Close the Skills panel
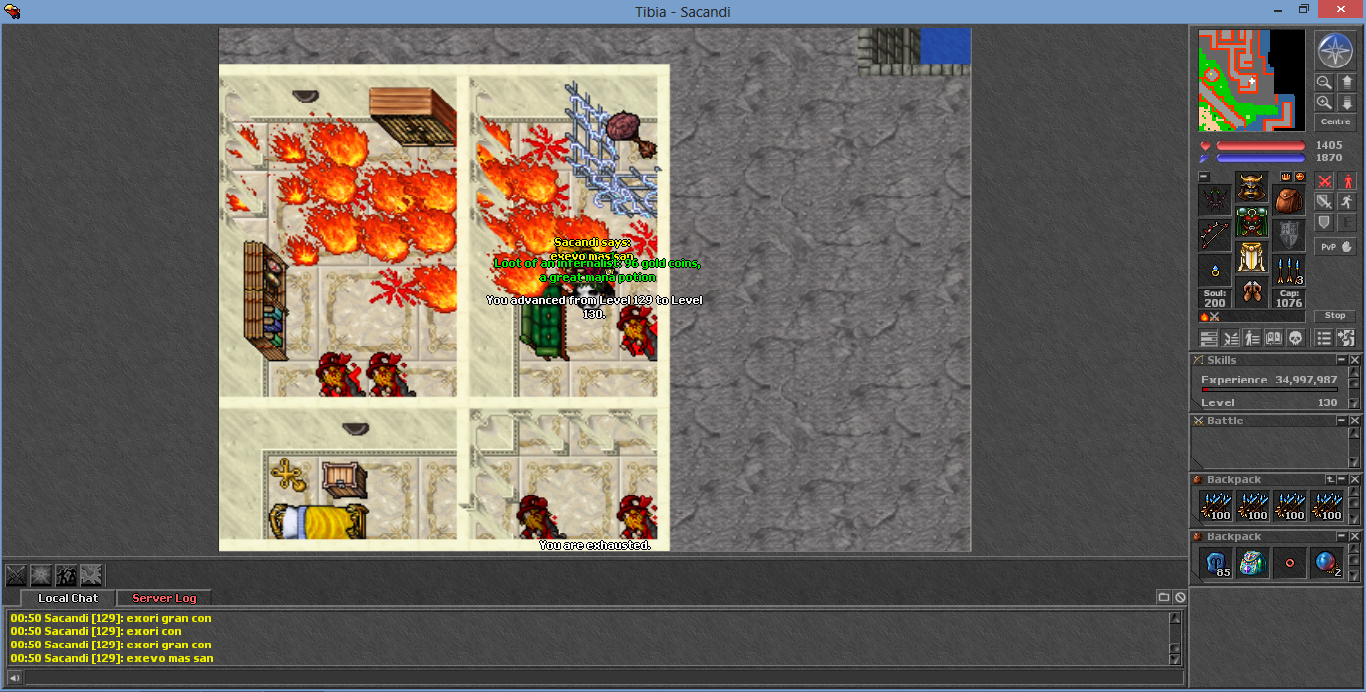Screen dimensions: 1366x692 click(x=1355, y=360)
